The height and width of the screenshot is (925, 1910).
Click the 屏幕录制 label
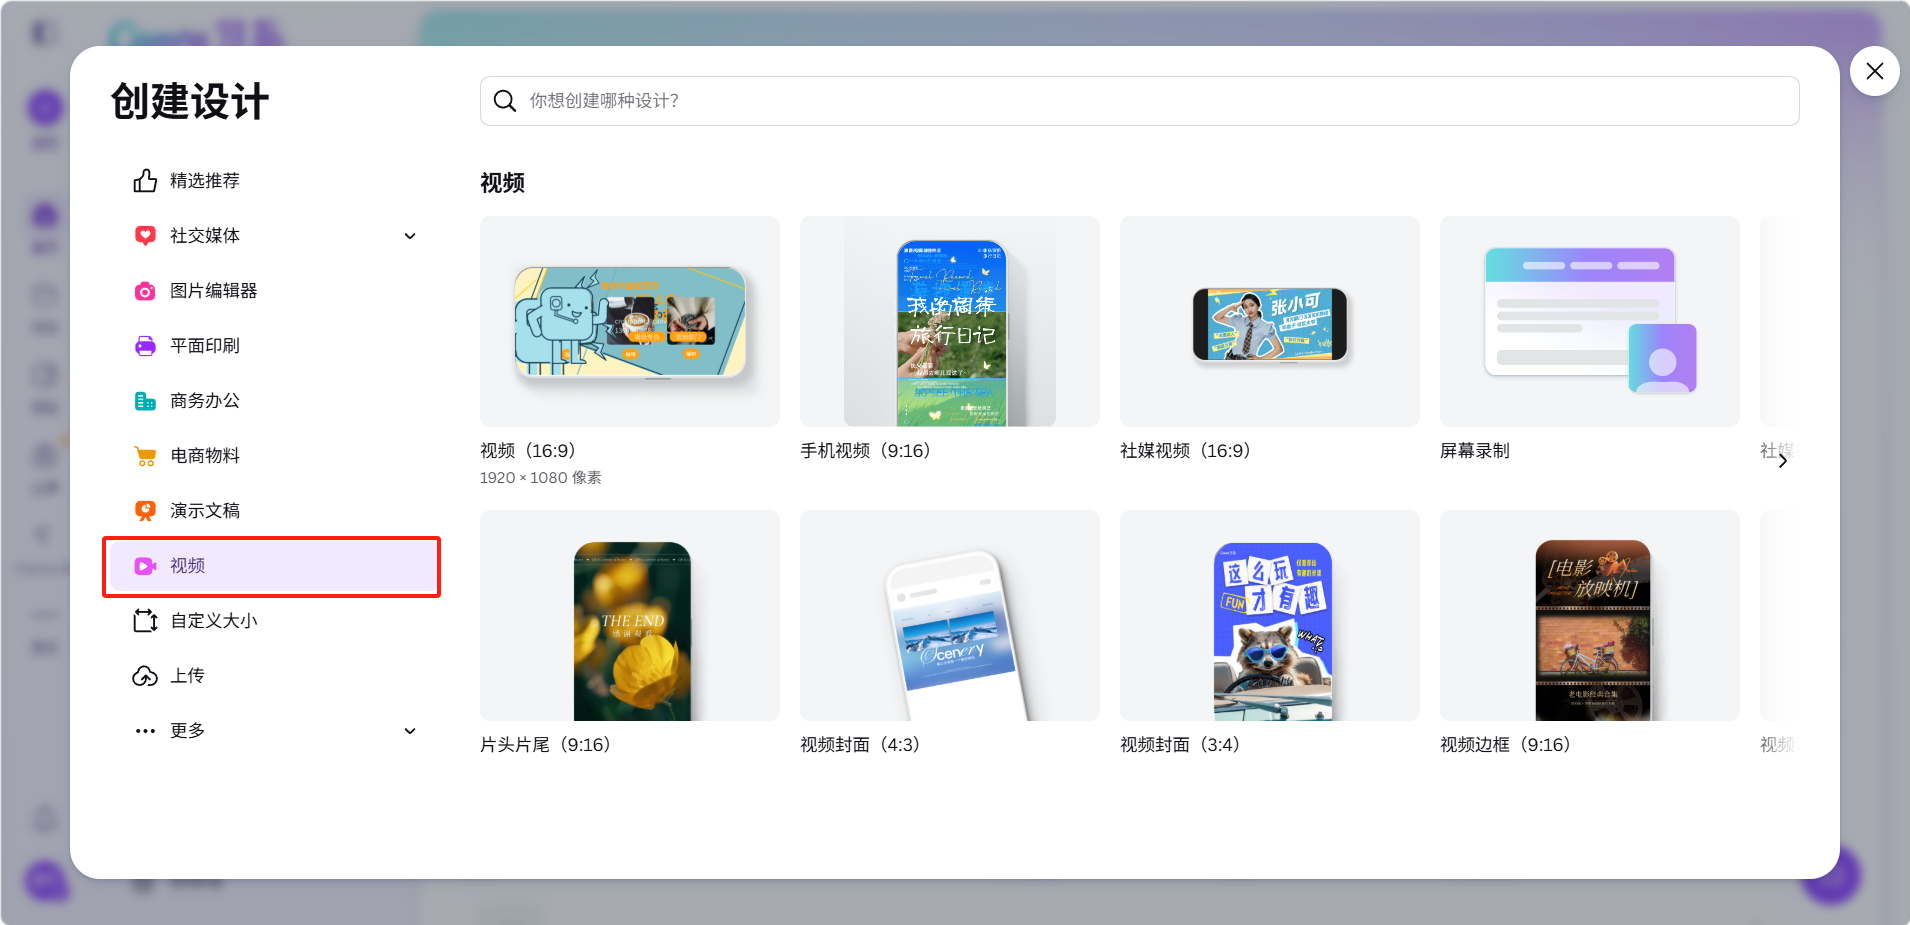(1474, 451)
